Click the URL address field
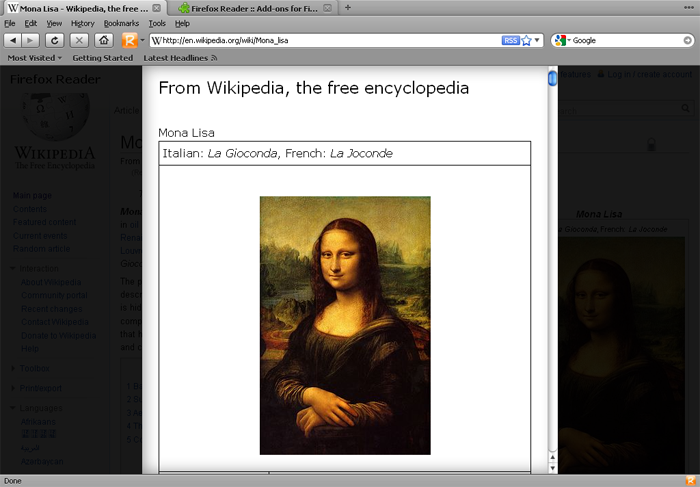Viewport: 700px width, 487px height. (330, 41)
